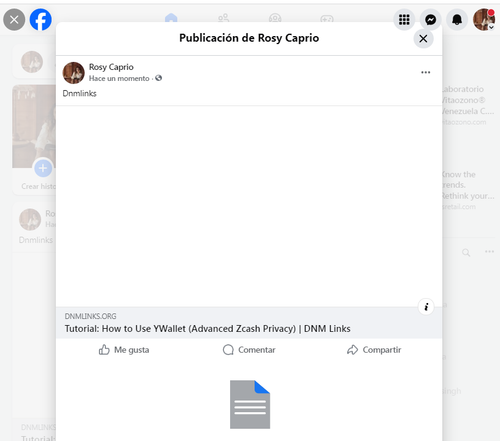Open the apps menu grid icon
Viewport: 500px width, 441px height.
pyautogui.click(x=404, y=20)
